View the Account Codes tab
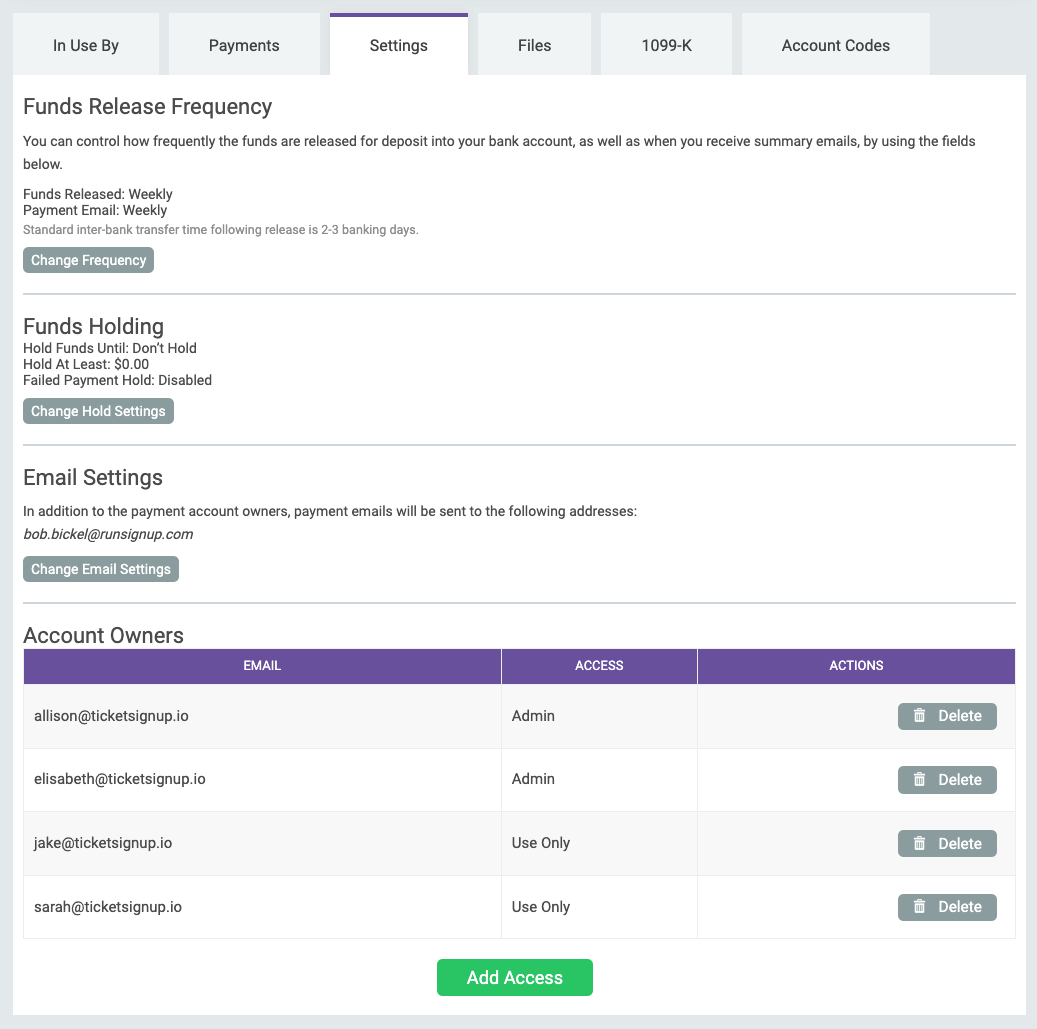Screen dimensions: 1037x1029 point(836,45)
